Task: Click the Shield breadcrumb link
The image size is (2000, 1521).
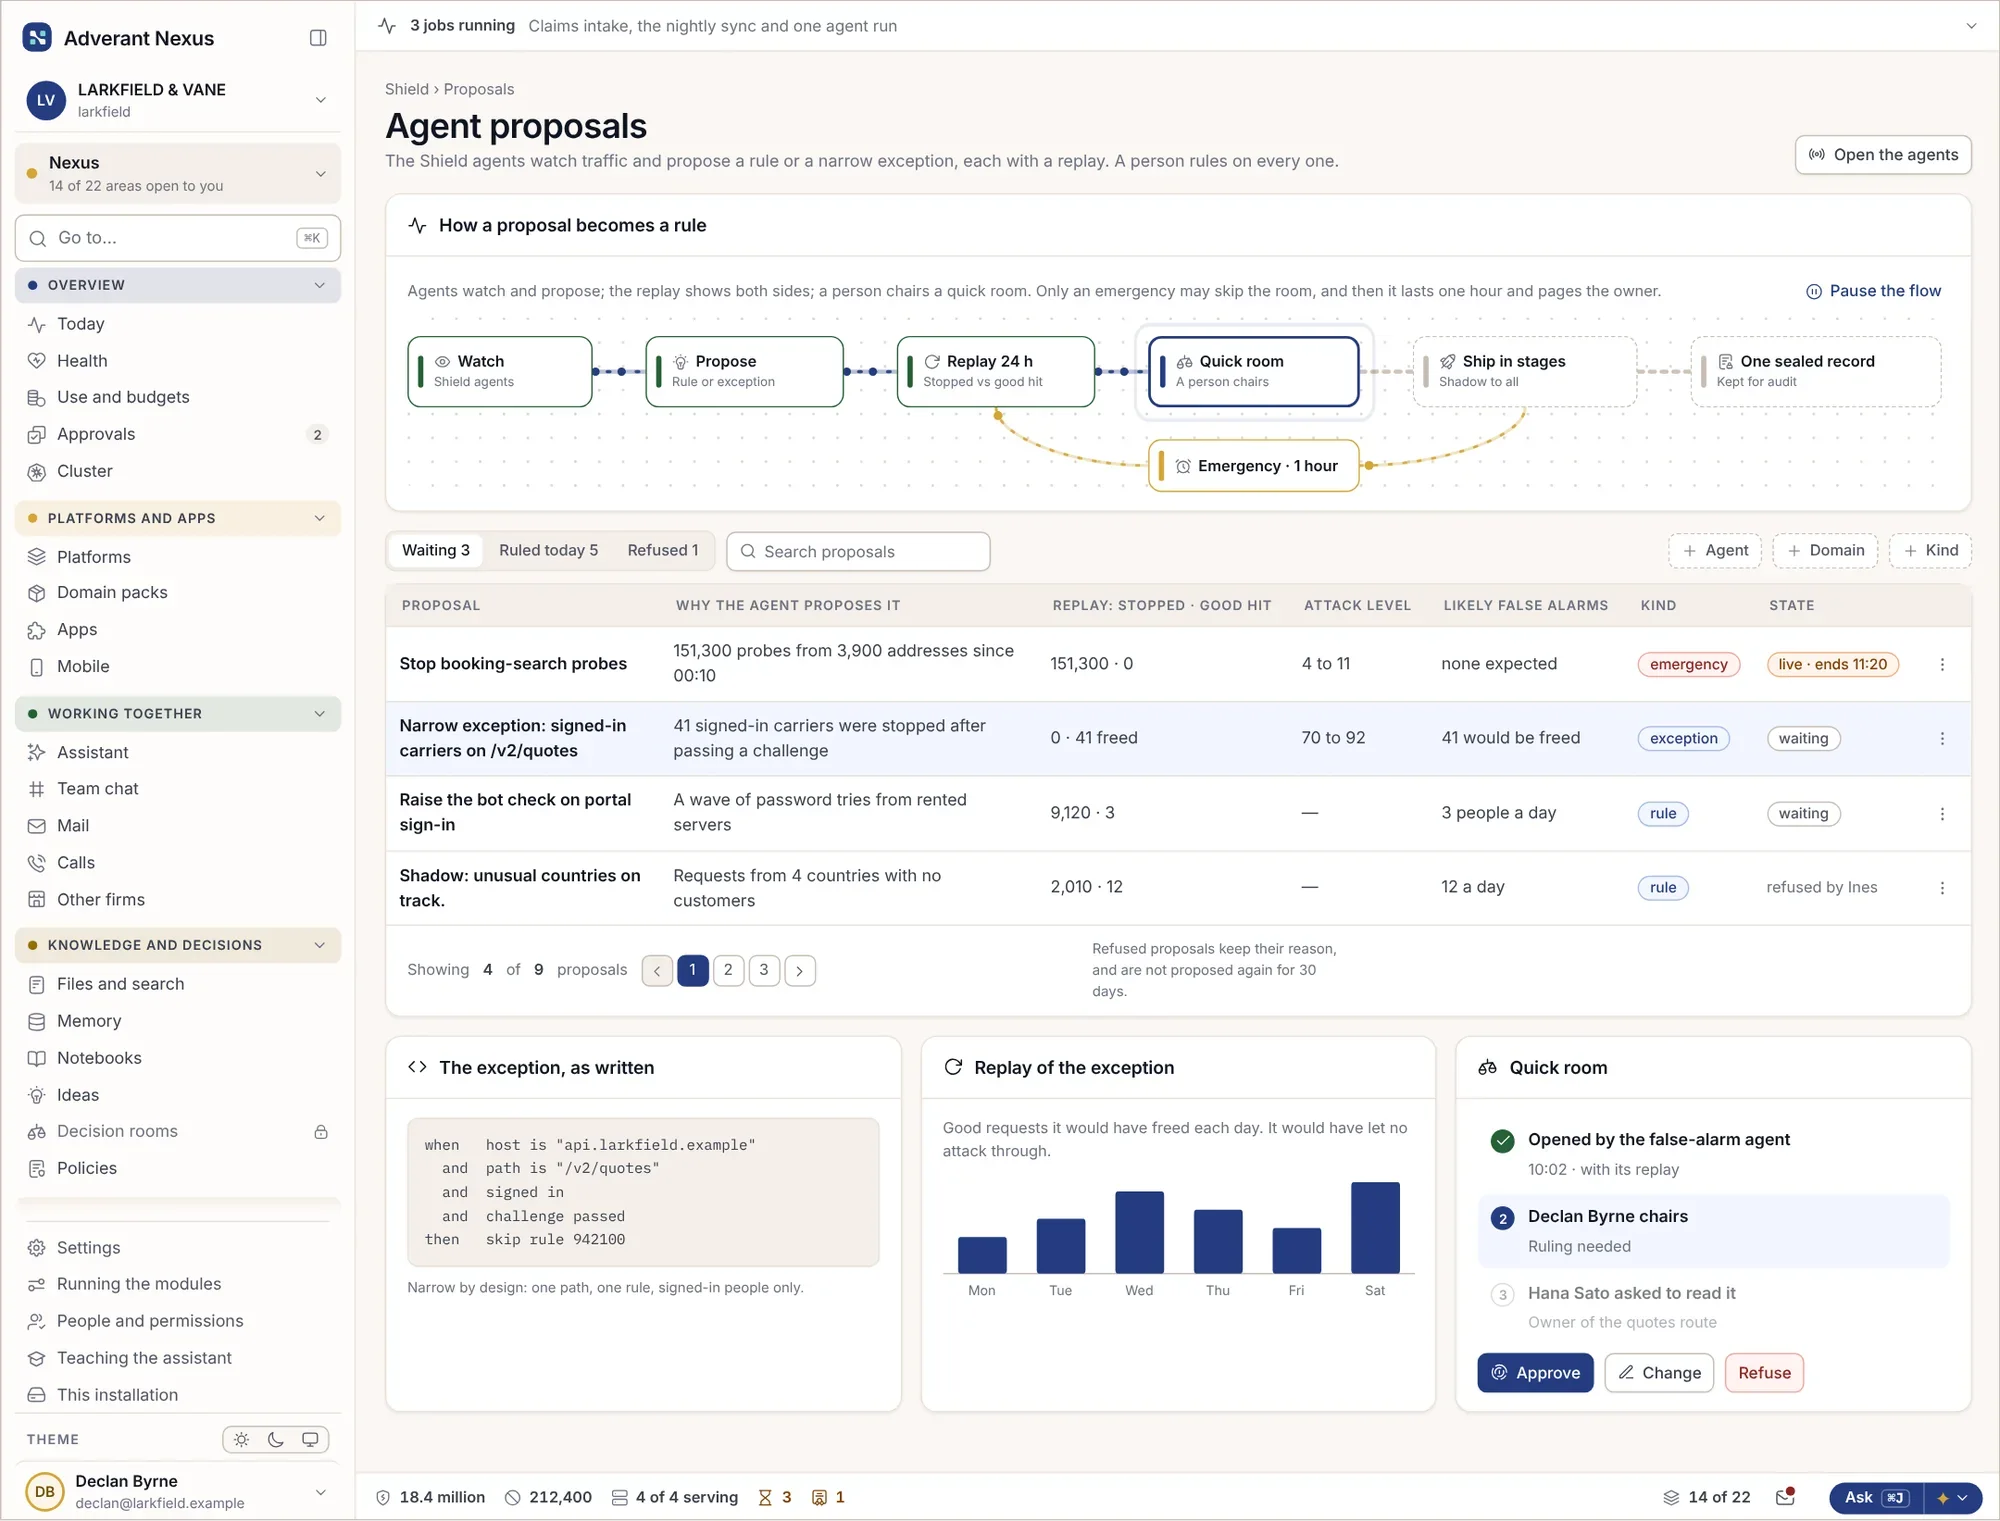Action: pos(406,89)
